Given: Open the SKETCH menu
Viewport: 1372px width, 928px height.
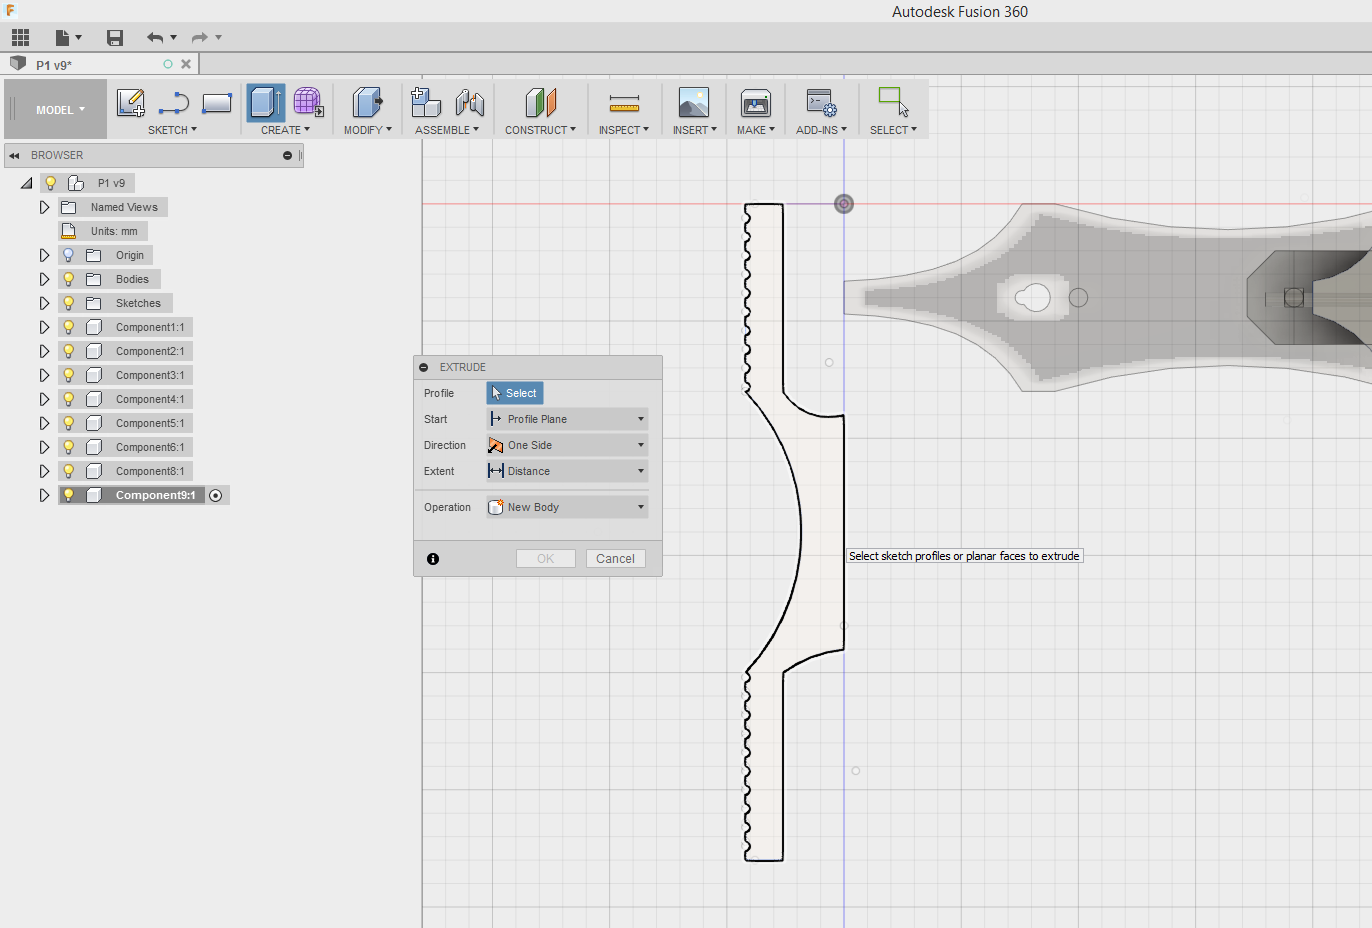Looking at the screenshot, I should click(x=172, y=130).
